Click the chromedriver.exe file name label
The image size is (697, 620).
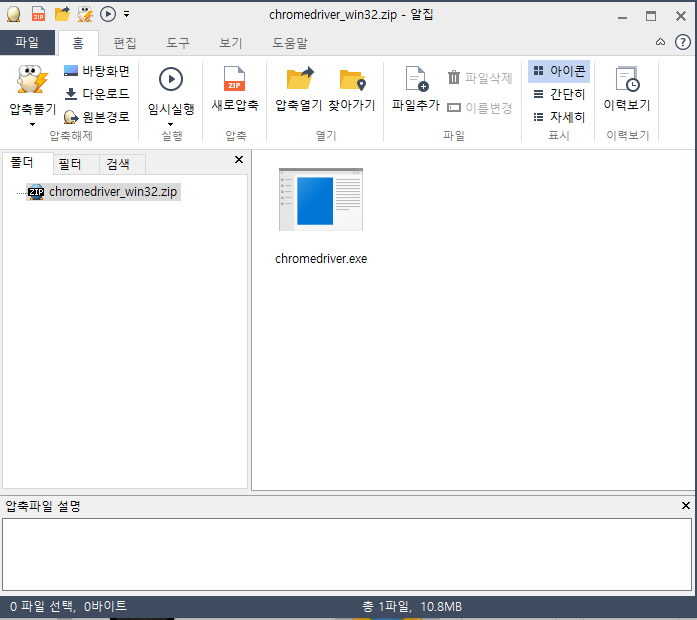(x=321, y=259)
